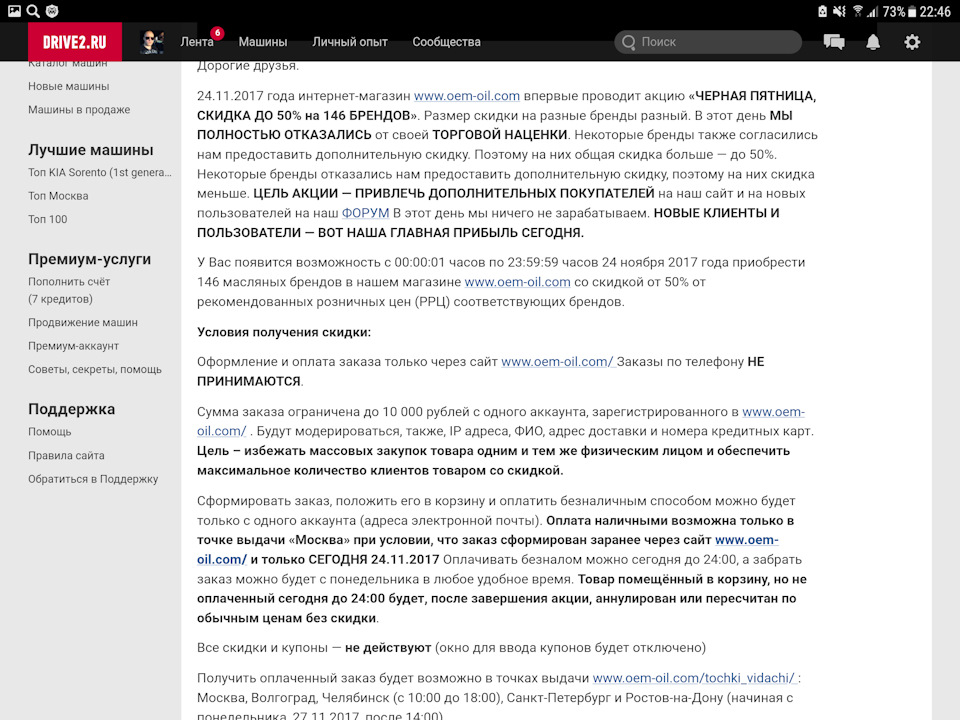
Task: Open Продвижение машин link
Action: click(83, 323)
